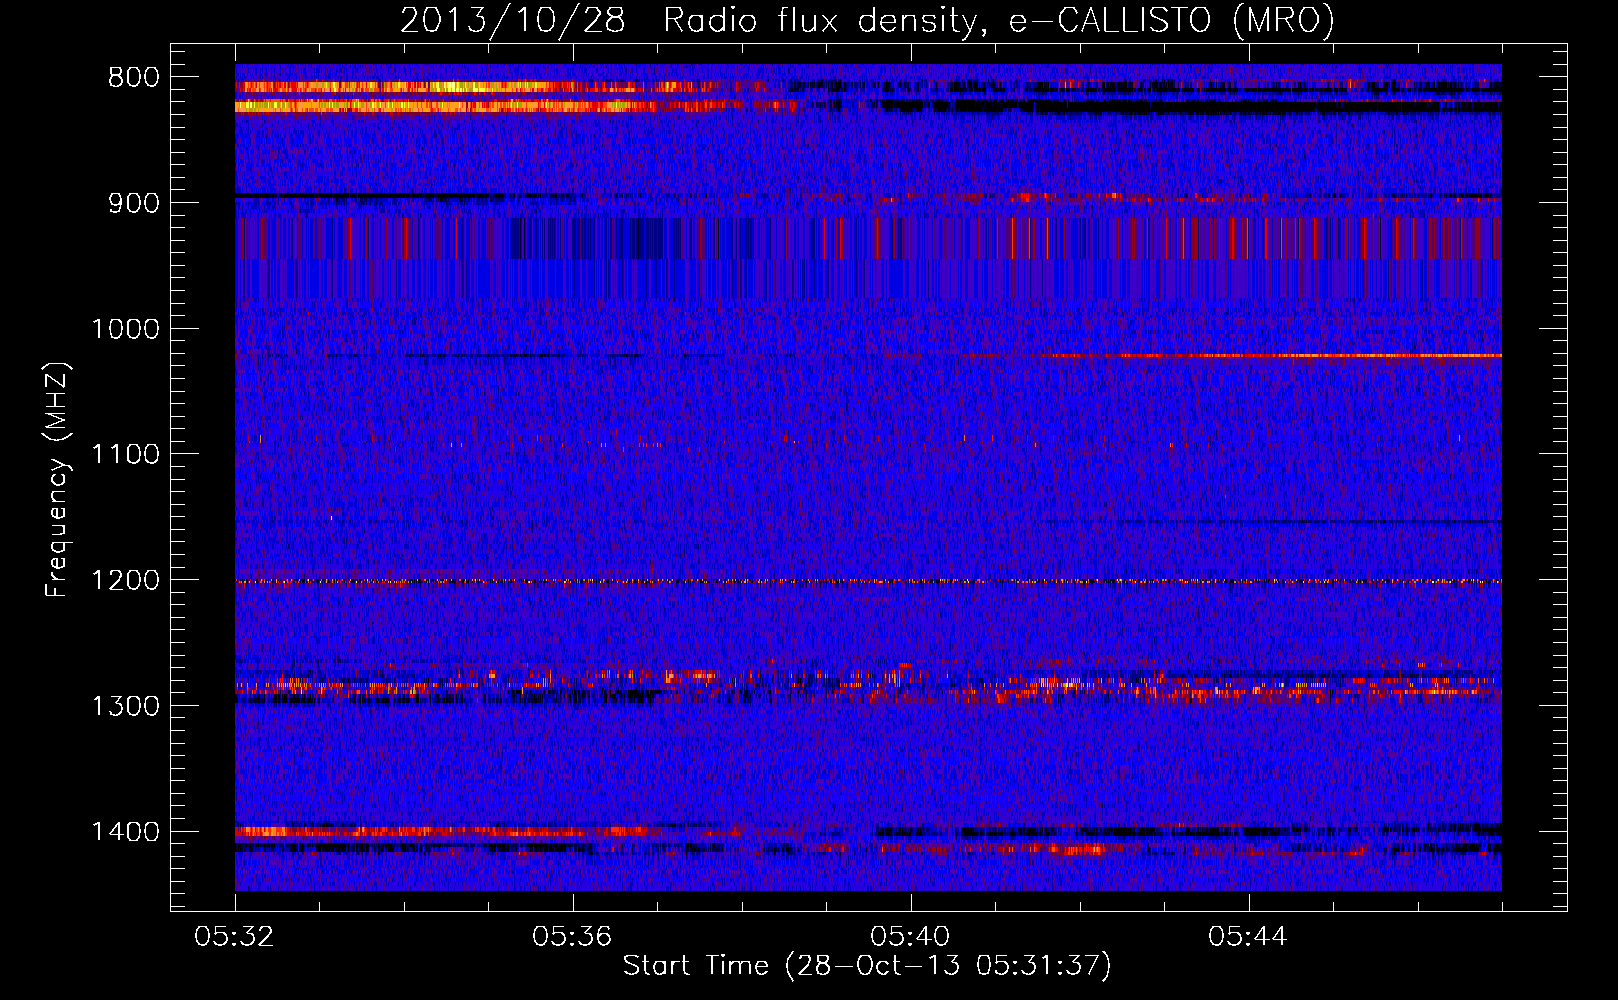Select the '1300' frequency axis label
The height and width of the screenshot is (1000, 1618).
(125, 707)
